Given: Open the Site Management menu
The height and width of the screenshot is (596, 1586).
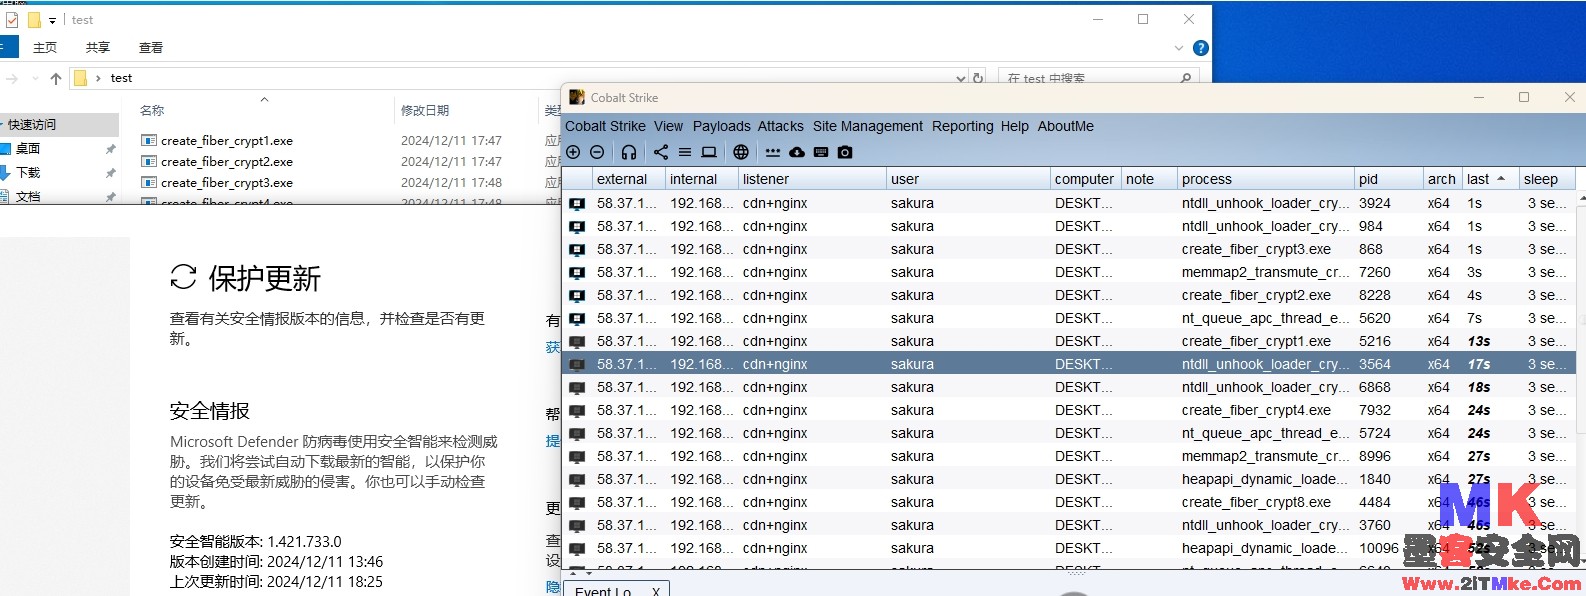Looking at the screenshot, I should [868, 126].
